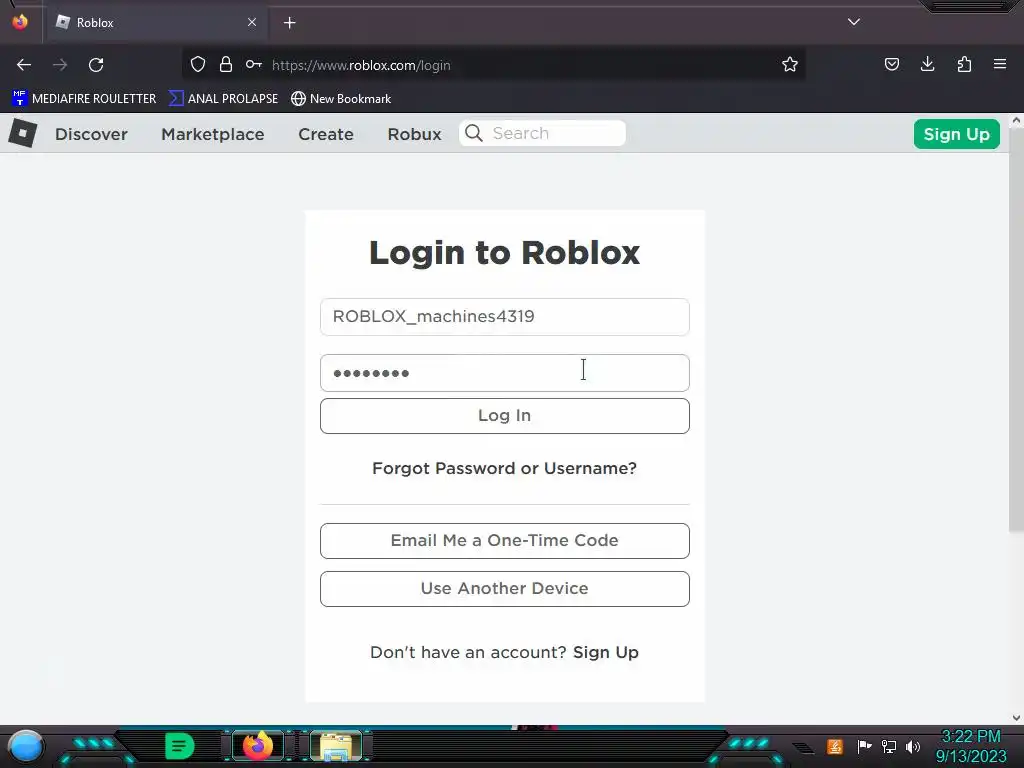
Task: Open the network tray icon
Action: pyautogui.click(x=889, y=746)
